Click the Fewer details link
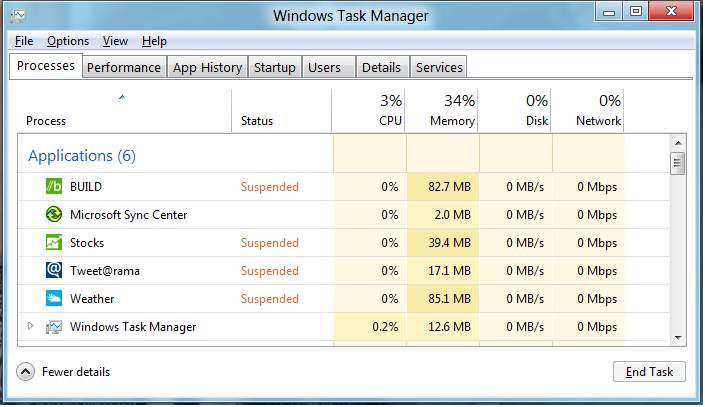 (76, 372)
